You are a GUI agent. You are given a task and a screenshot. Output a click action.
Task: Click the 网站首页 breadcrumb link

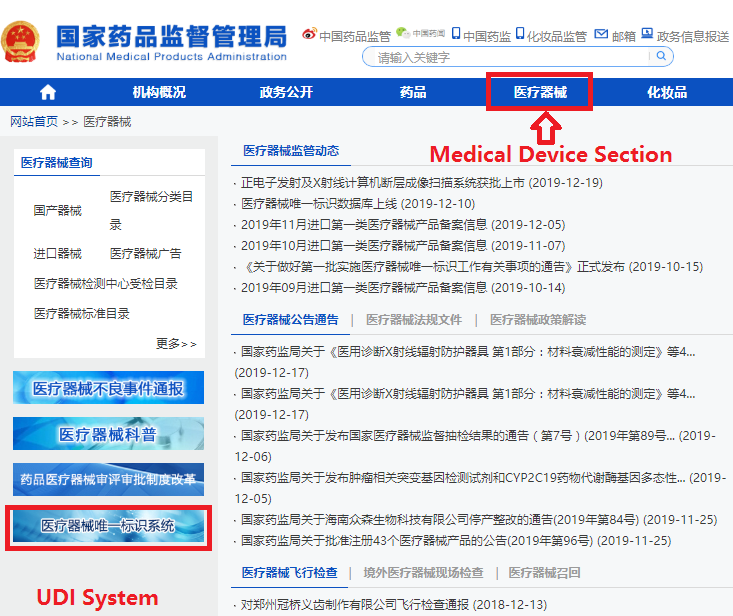coord(34,122)
